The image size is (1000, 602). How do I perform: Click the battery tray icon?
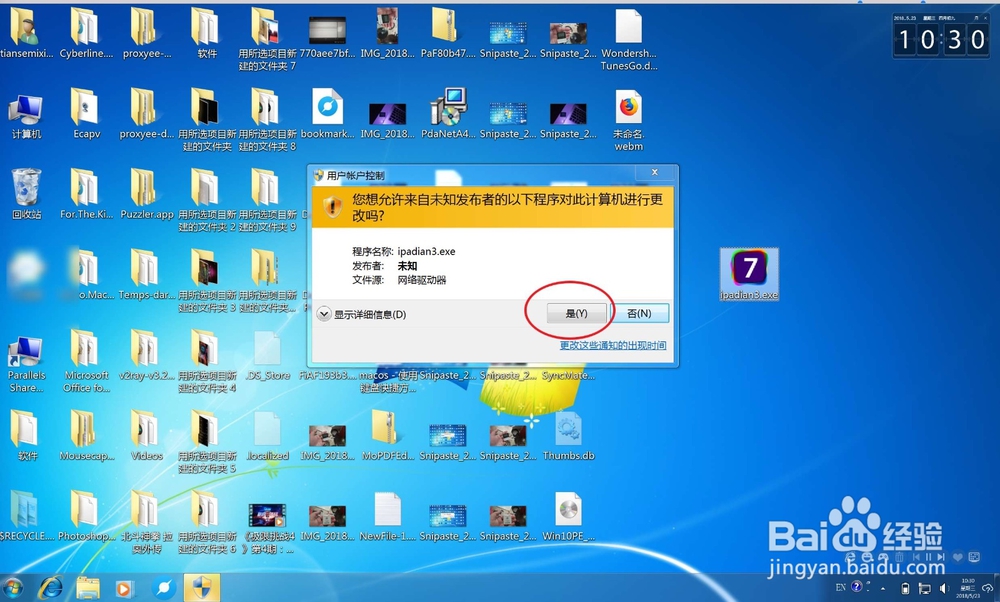pyautogui.click(x=905, y=588)
